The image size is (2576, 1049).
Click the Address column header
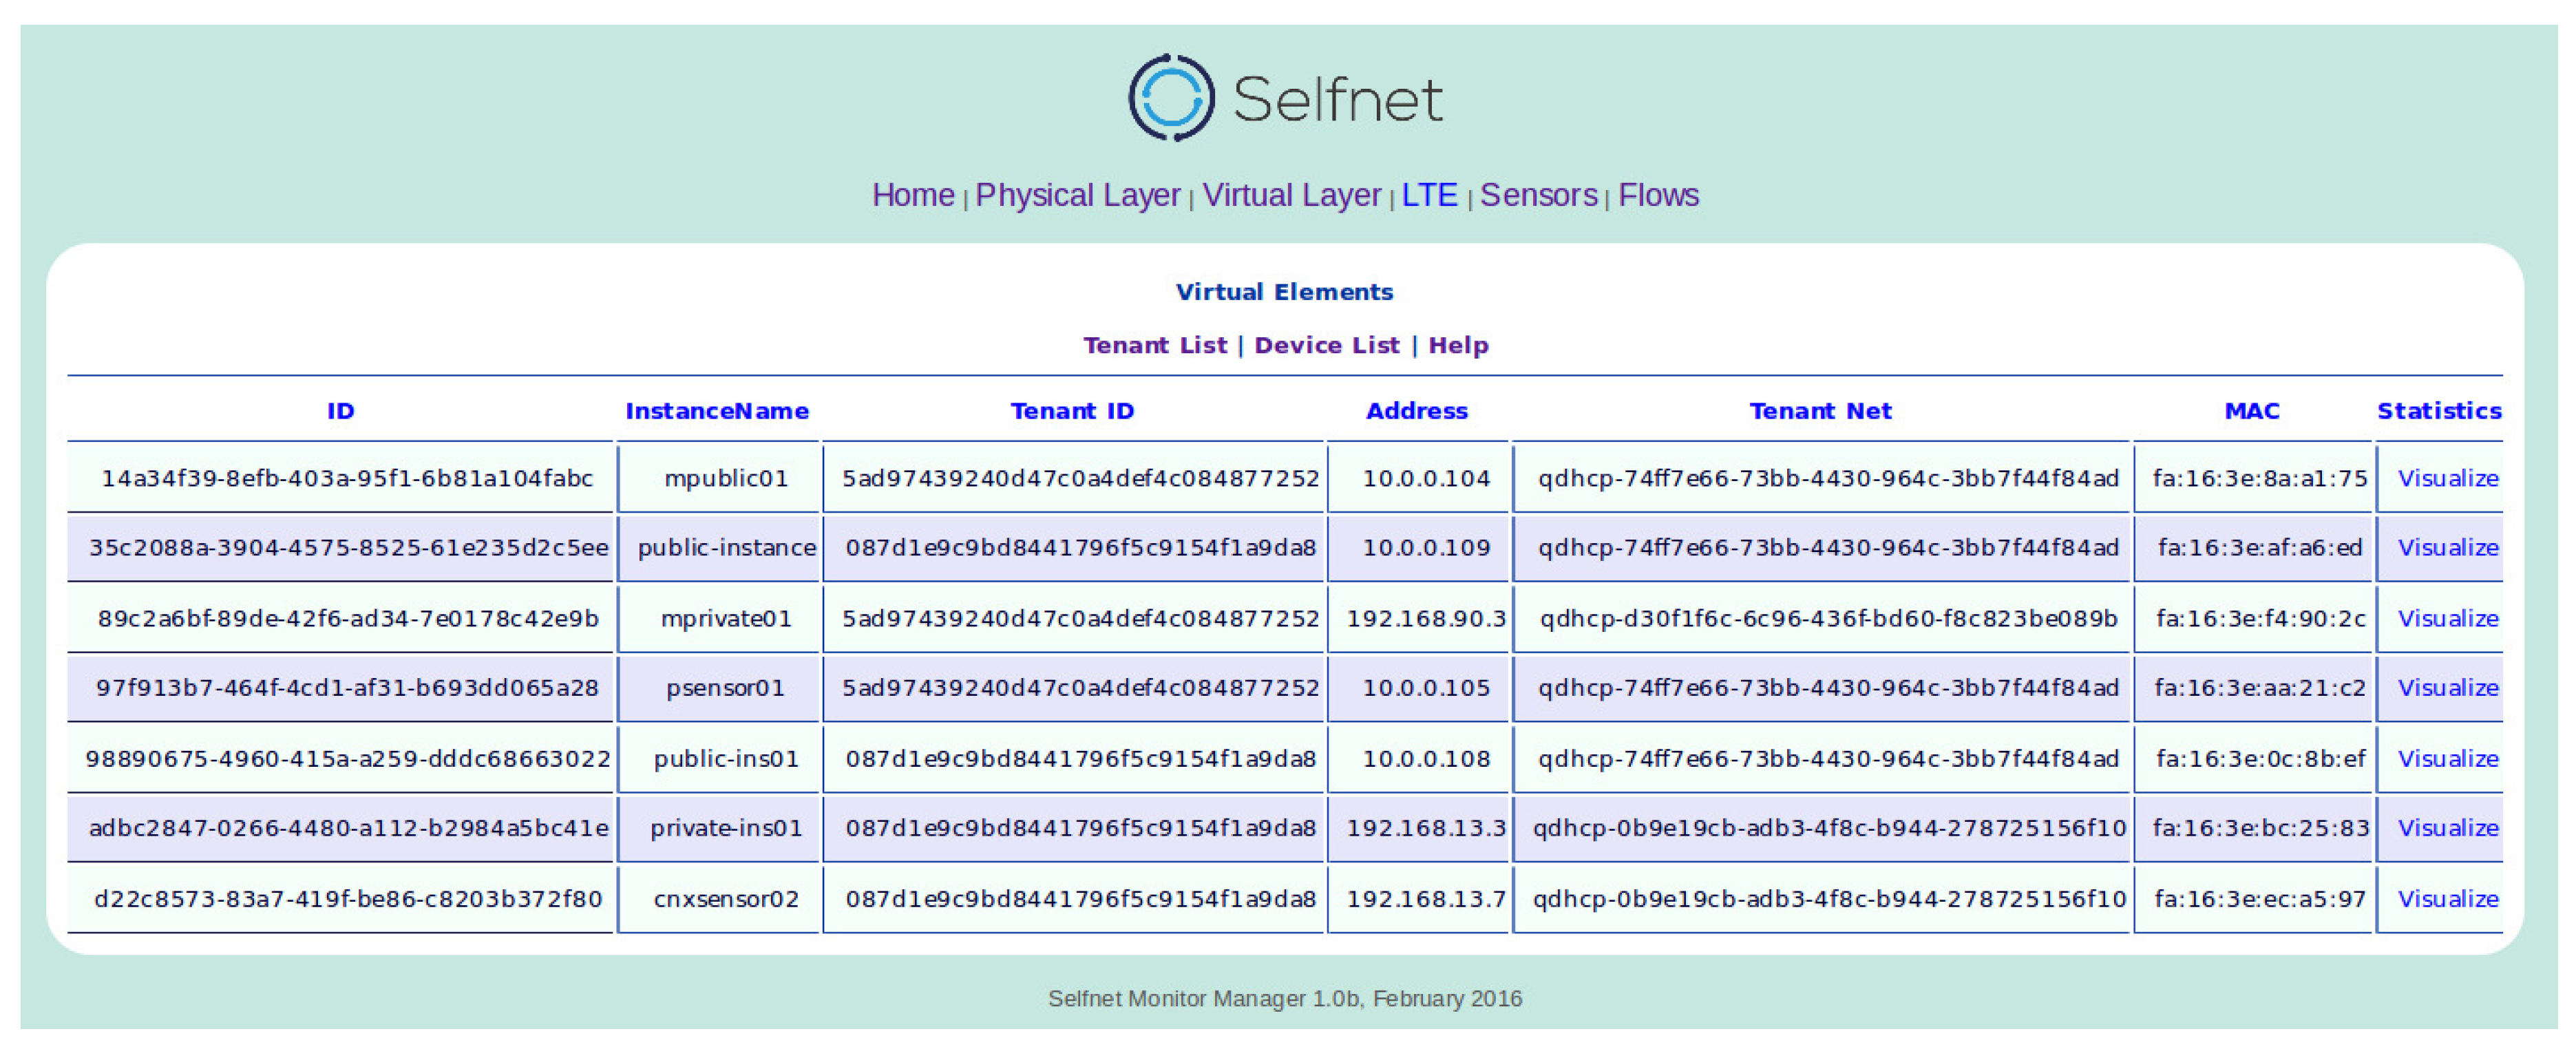pos(1417,411)
